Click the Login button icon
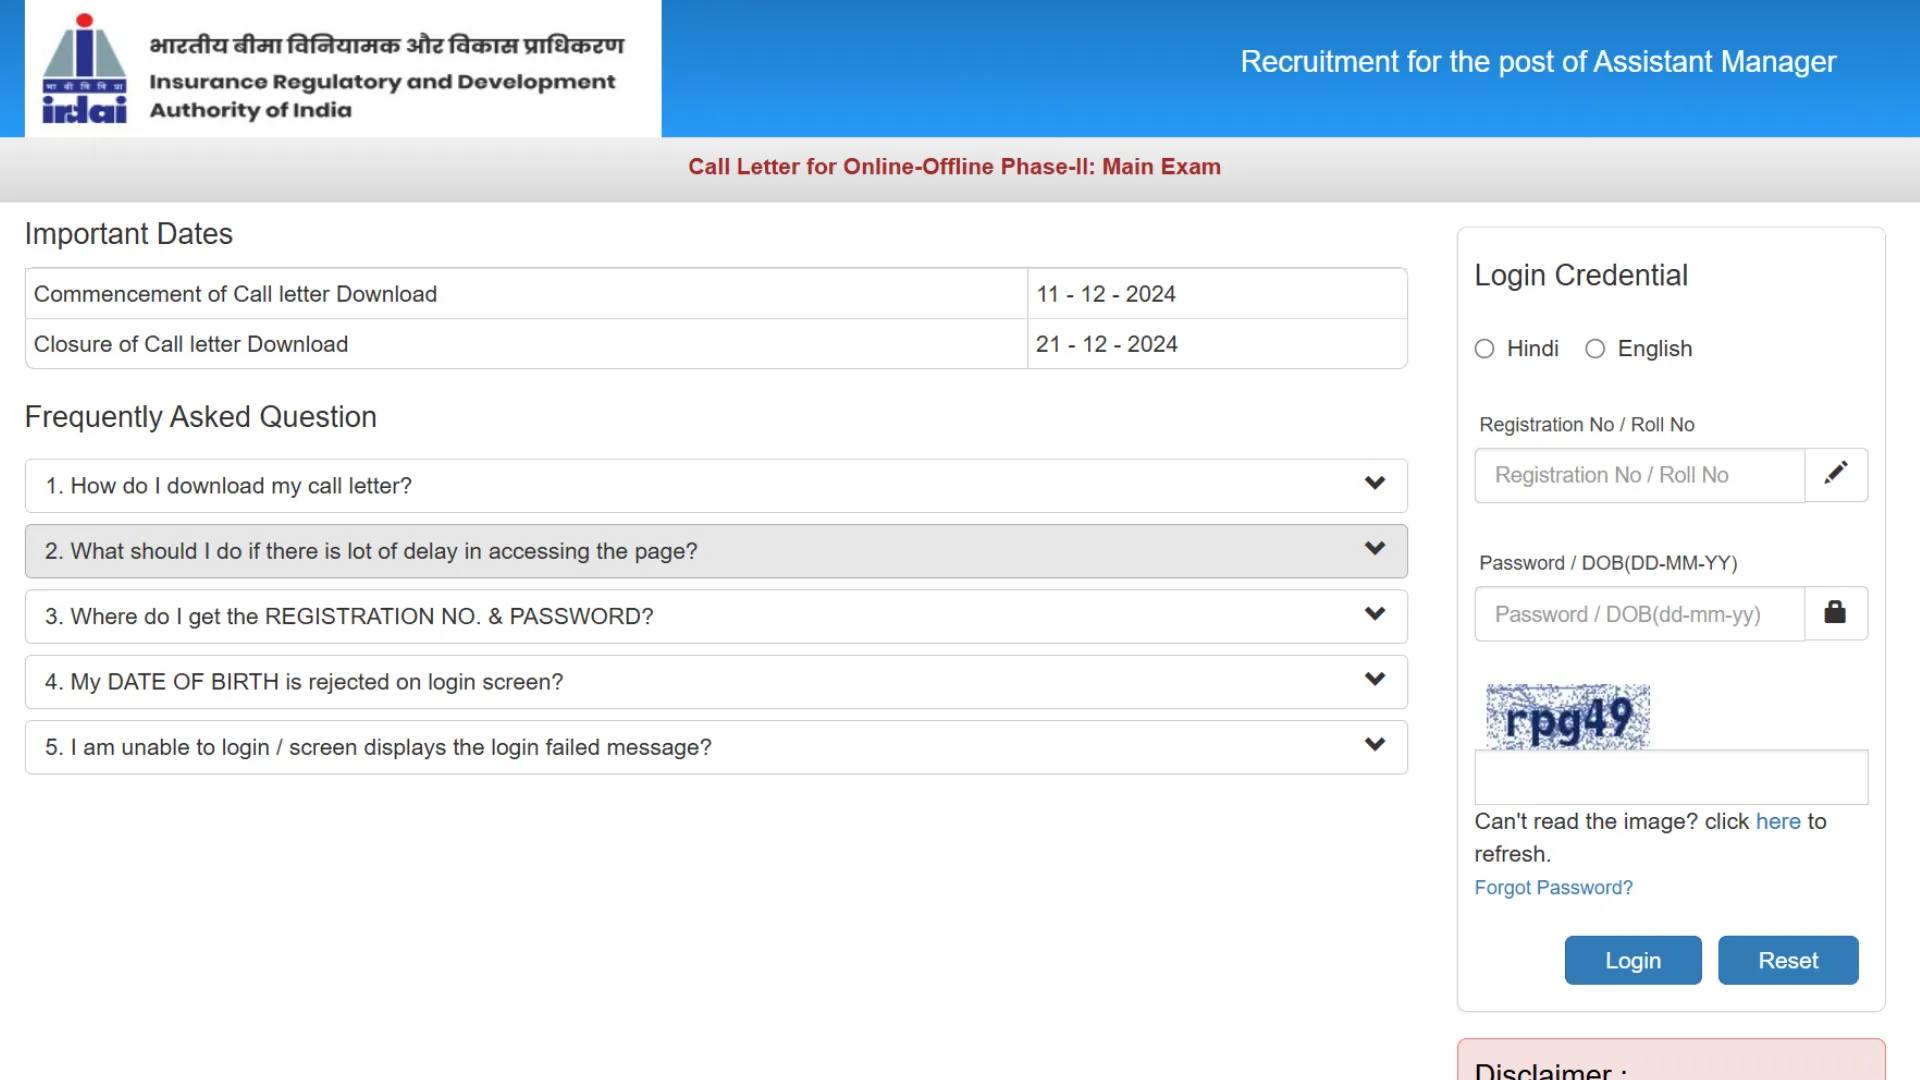Viewport: 1920px width, 1080px height. click(1631, 959)
